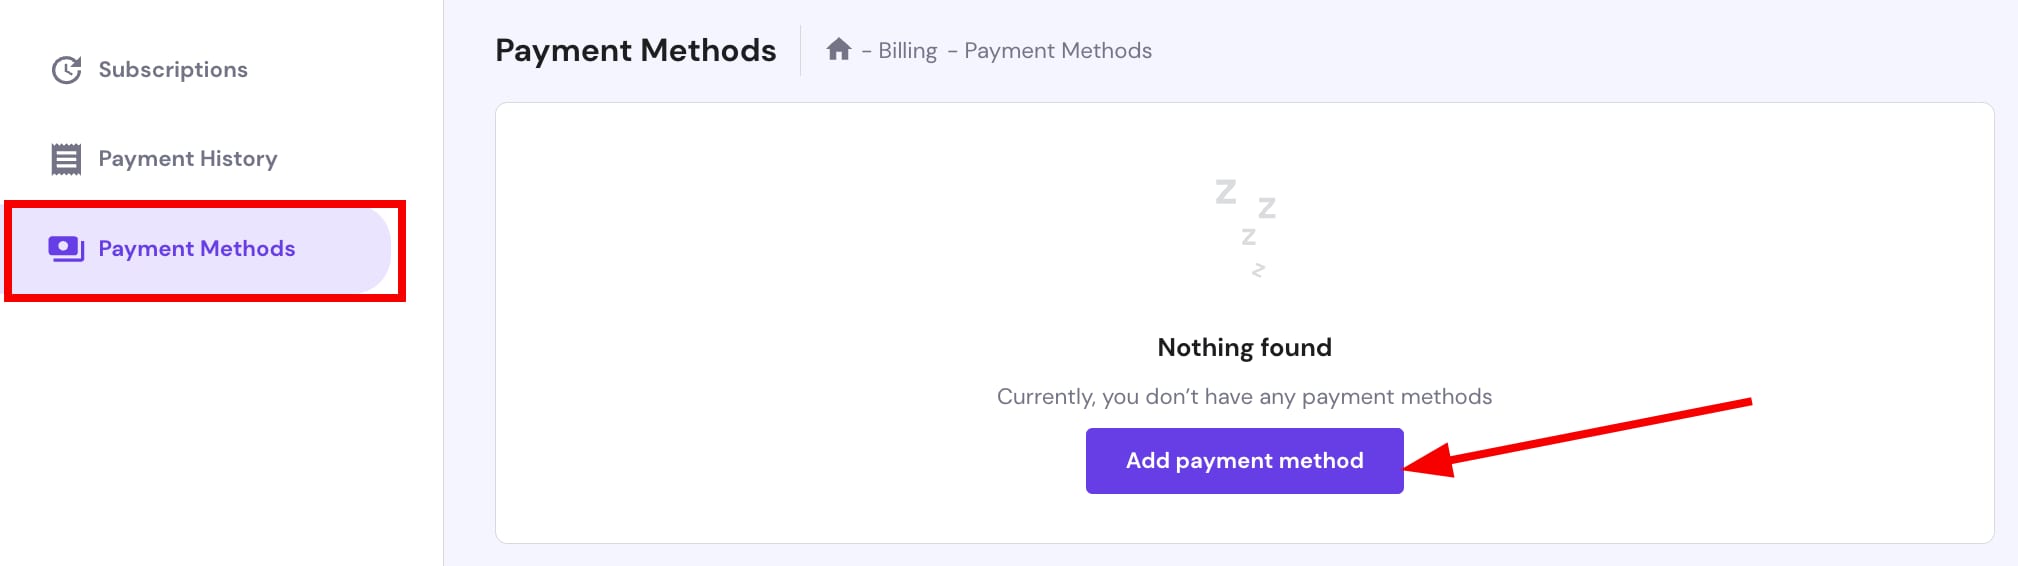Open the Subscriptions sidebar item
2018x566 pixels.
(x=172, y=70)
